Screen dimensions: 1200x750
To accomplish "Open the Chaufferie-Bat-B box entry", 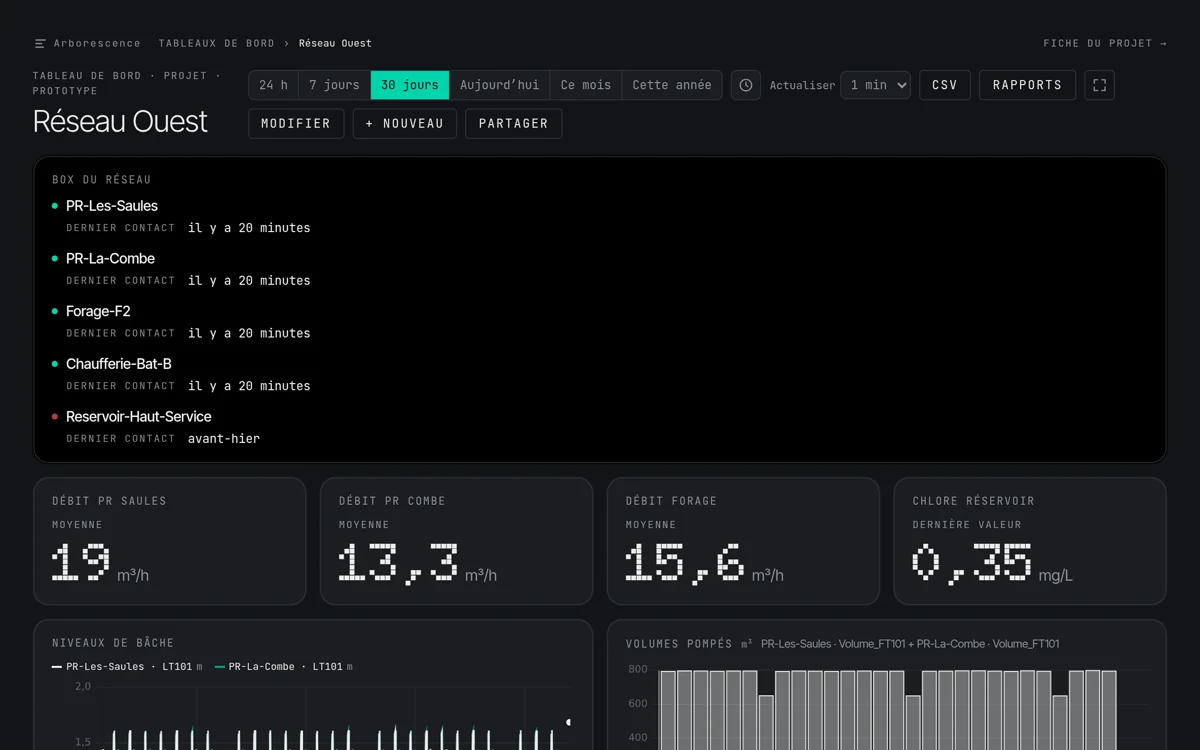I will pyautogui.click(x=119, y=364).
